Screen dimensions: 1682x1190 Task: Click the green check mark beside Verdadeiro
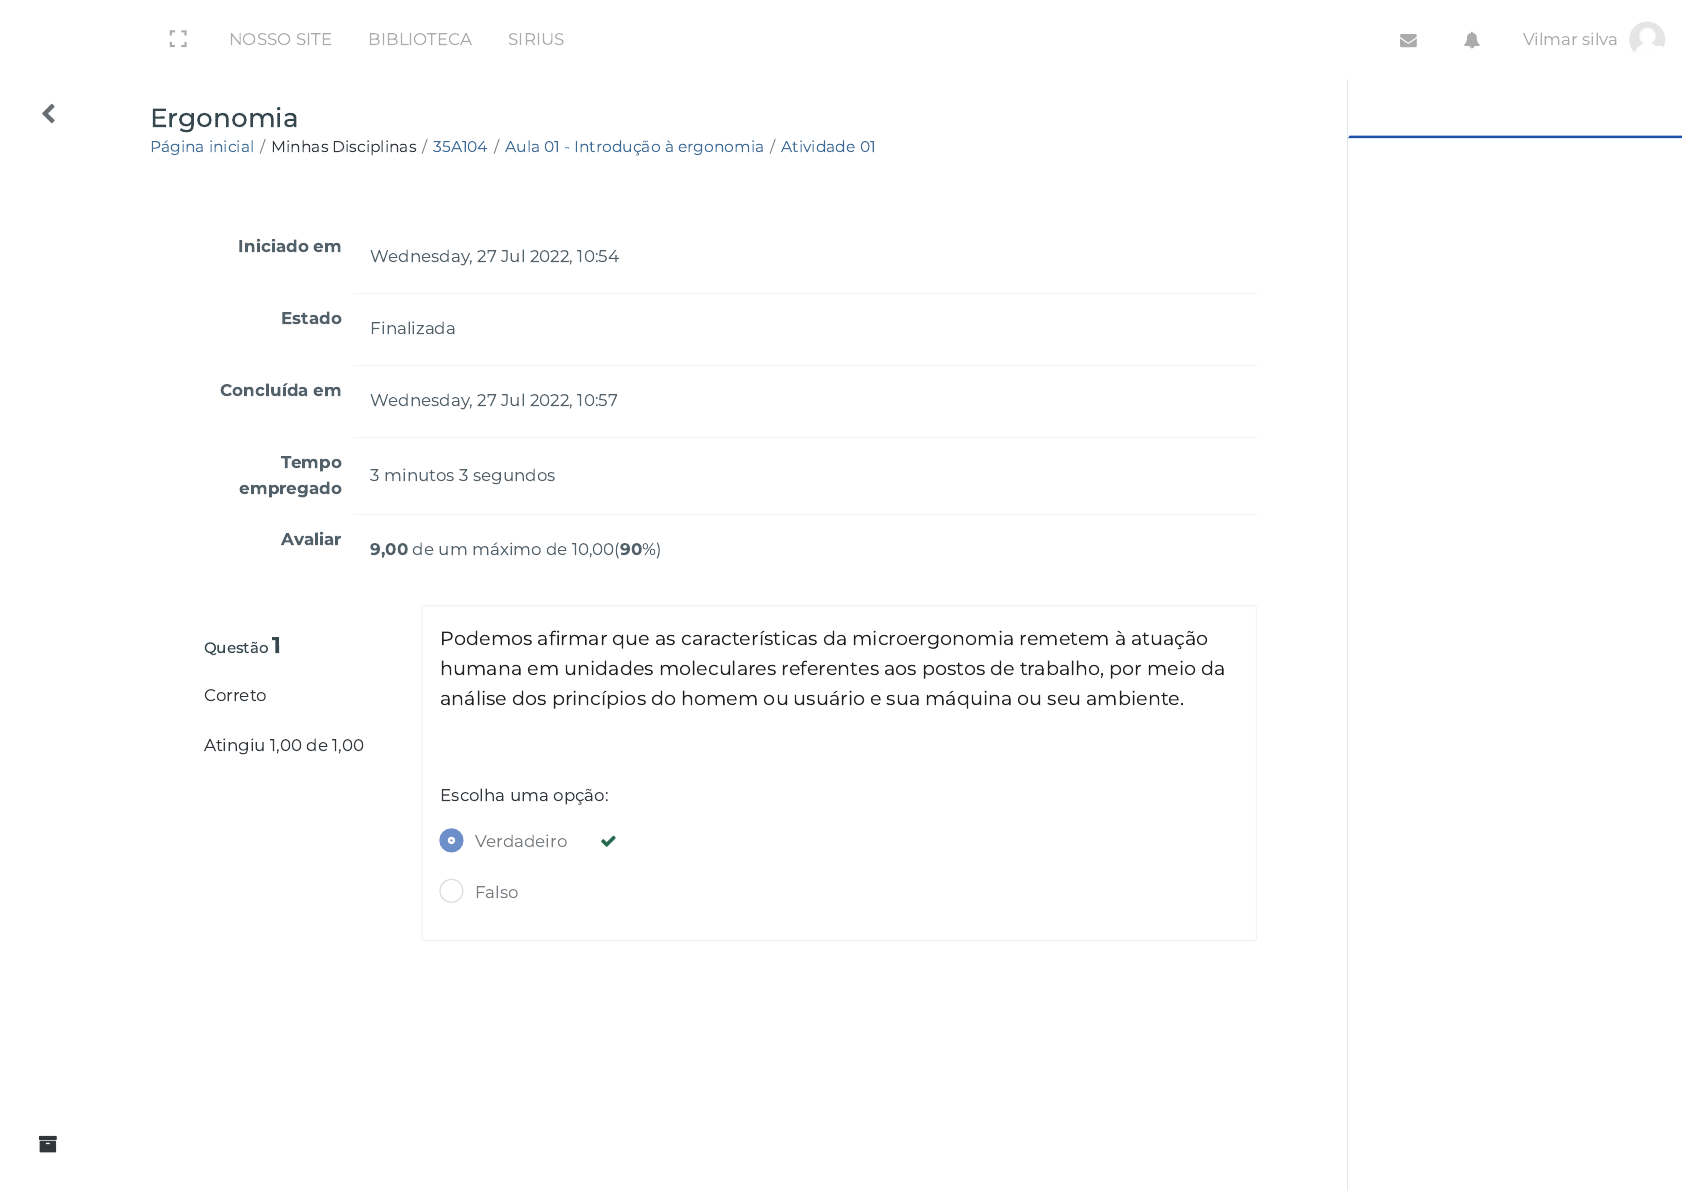[608, 841]
